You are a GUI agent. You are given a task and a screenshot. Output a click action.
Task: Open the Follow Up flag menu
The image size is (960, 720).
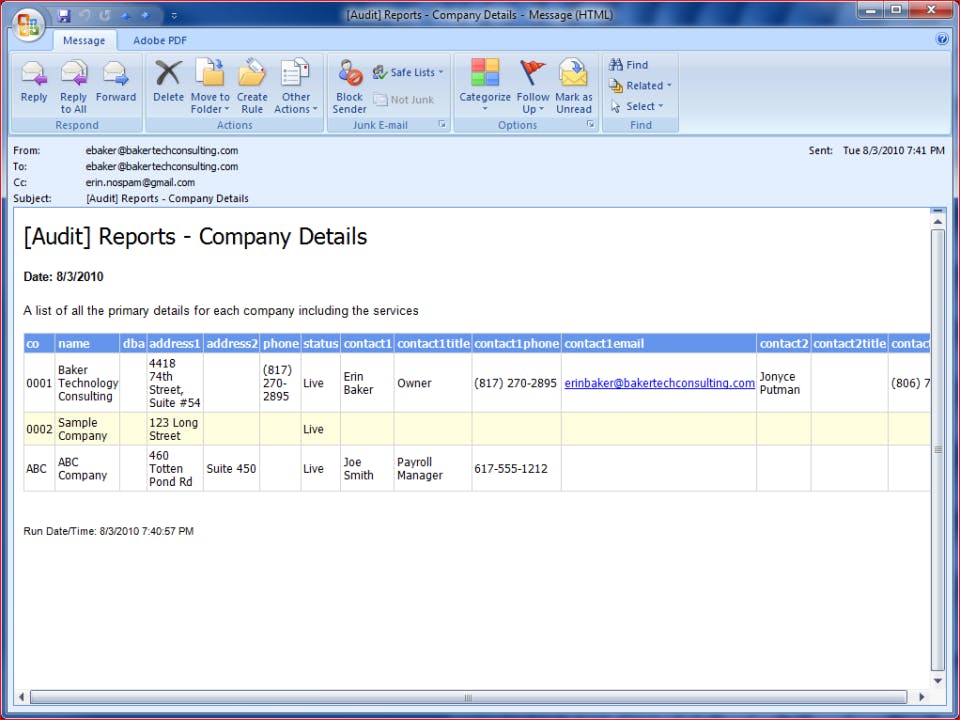533,86
